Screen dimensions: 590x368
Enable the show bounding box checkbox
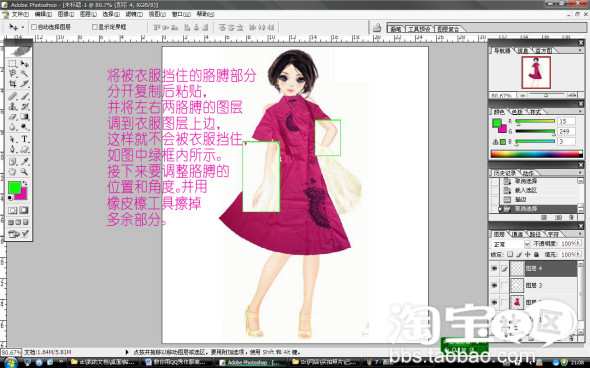[x=94, y=27]
